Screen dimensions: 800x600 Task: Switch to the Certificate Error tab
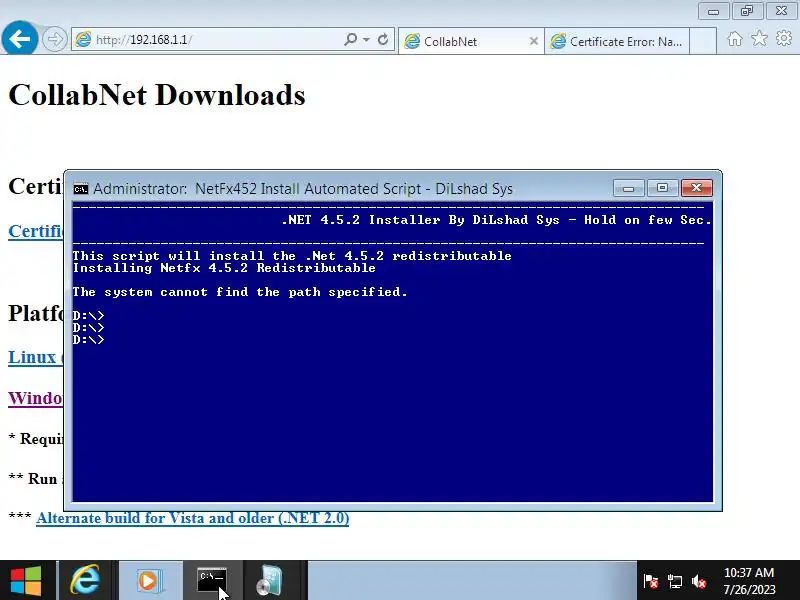[617, 41]
